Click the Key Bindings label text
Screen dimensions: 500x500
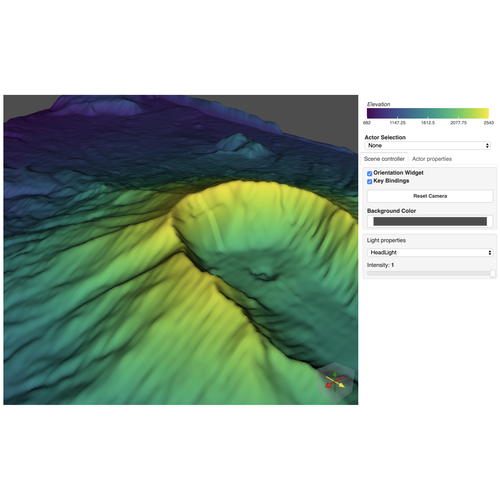[391, 181]
